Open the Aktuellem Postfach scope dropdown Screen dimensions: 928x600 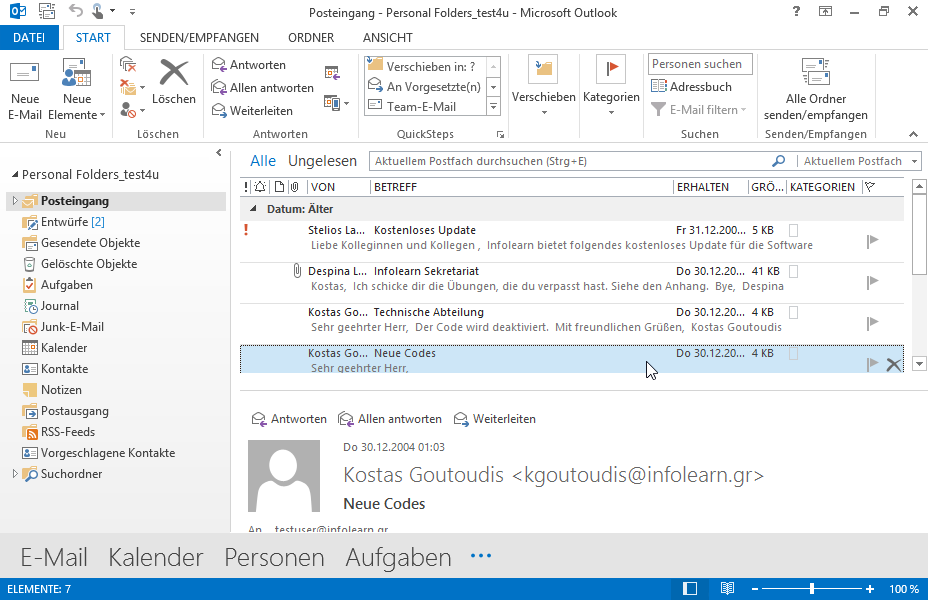coord(914,161)
